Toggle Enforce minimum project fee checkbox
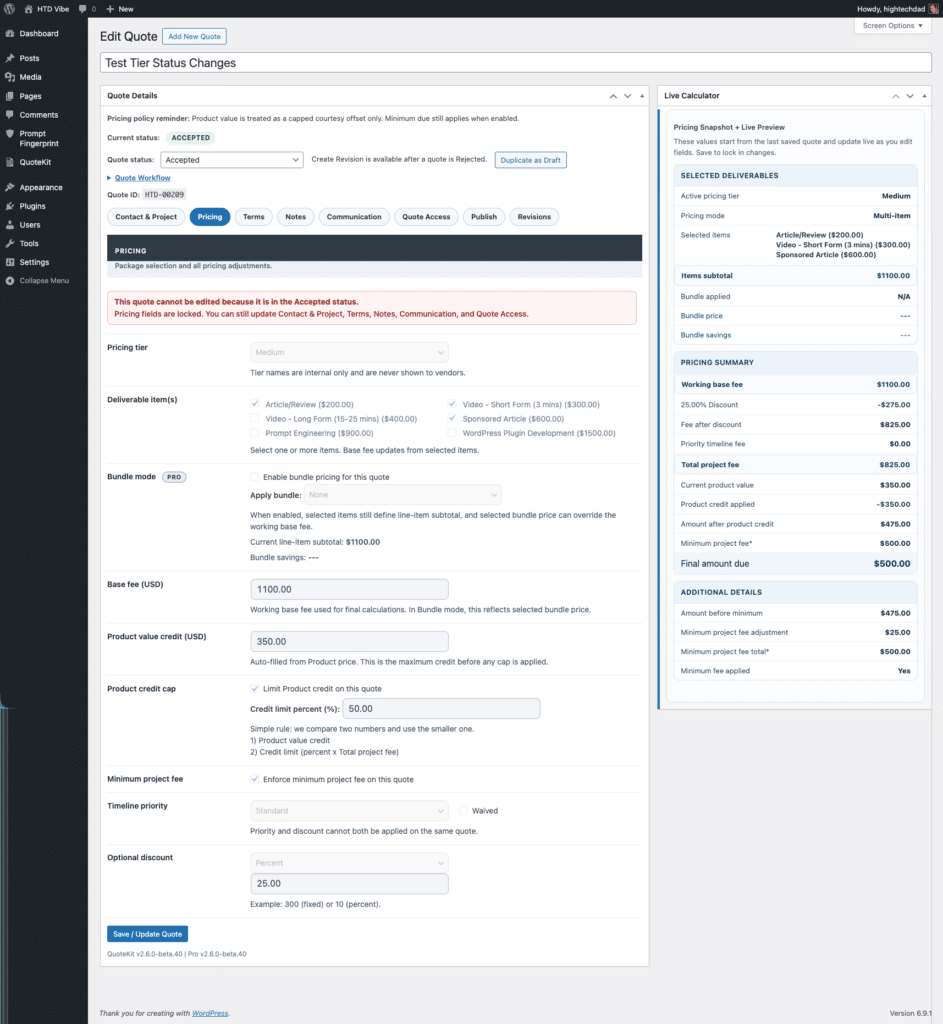This screenshot has width=943, height=1024. [255, 779]
